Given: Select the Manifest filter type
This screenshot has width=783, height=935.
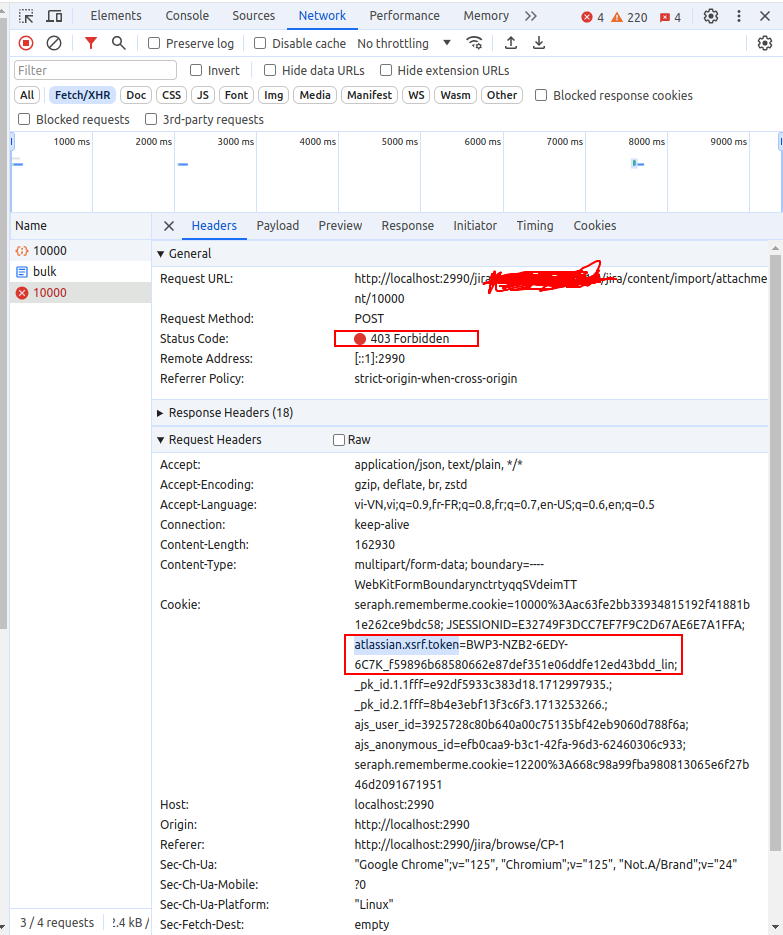Looking at the screenshot, I should [369, 95].
